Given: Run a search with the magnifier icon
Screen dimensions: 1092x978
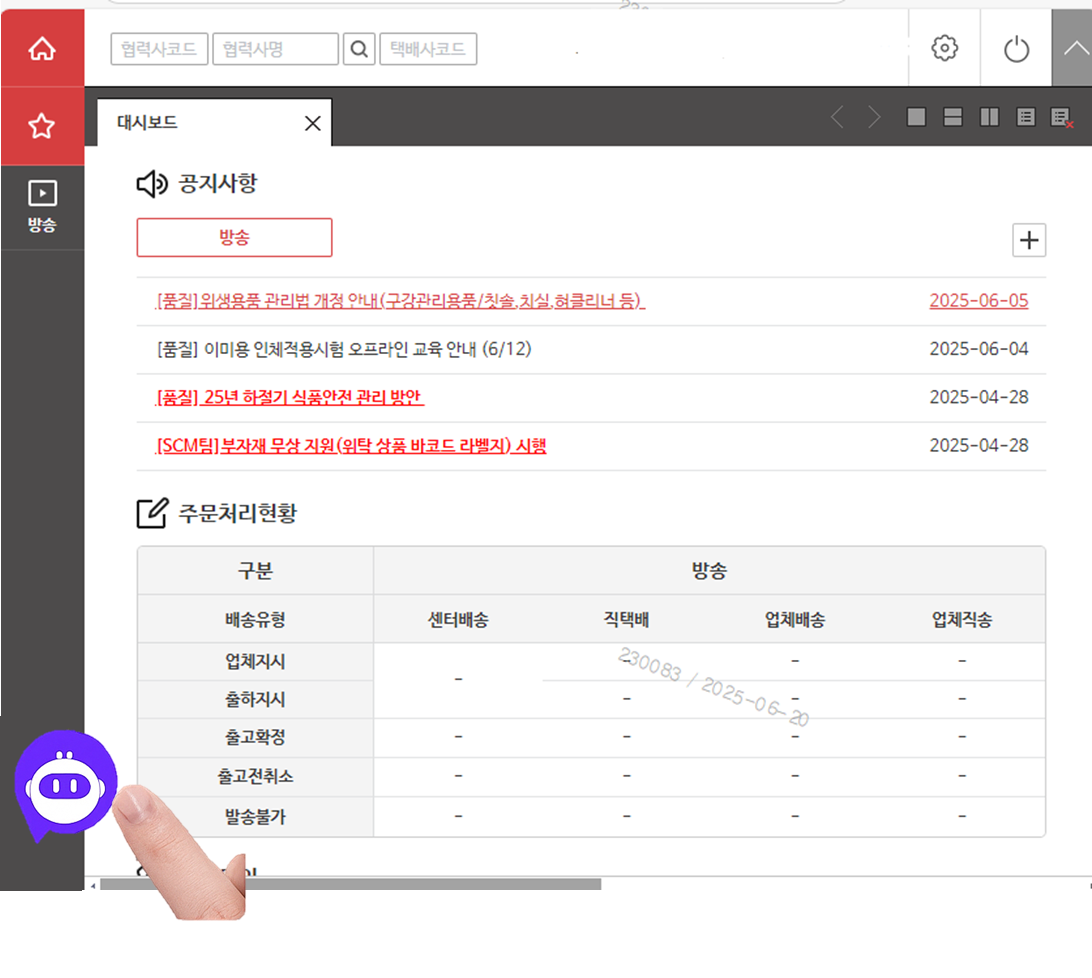Looking at the screenshot, I should [x=359, y=48].
